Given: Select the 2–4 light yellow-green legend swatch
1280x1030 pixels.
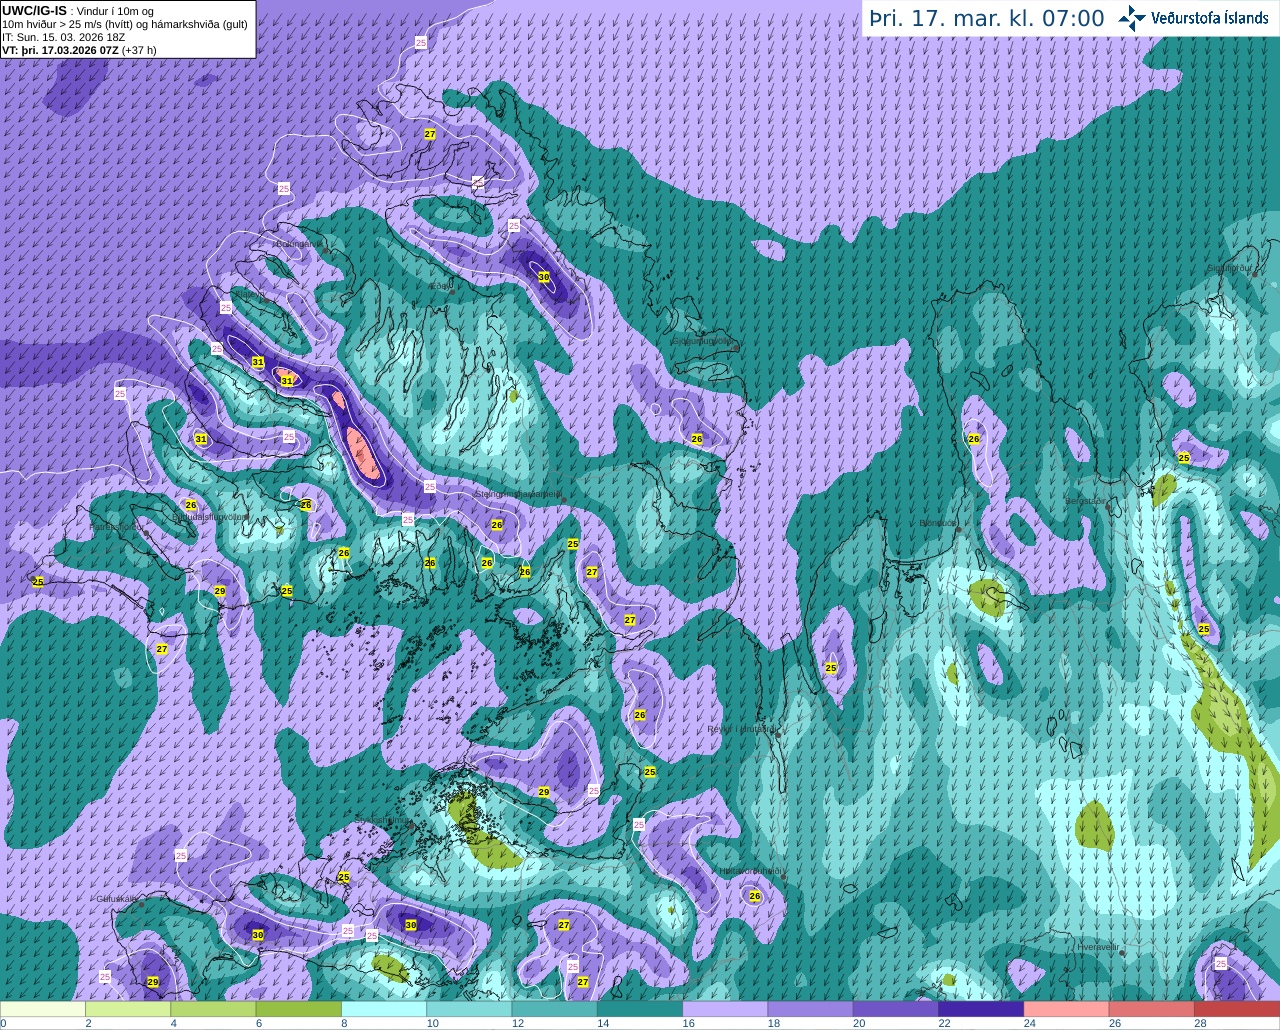Looking at the screenshot, I should point(128,1009).
